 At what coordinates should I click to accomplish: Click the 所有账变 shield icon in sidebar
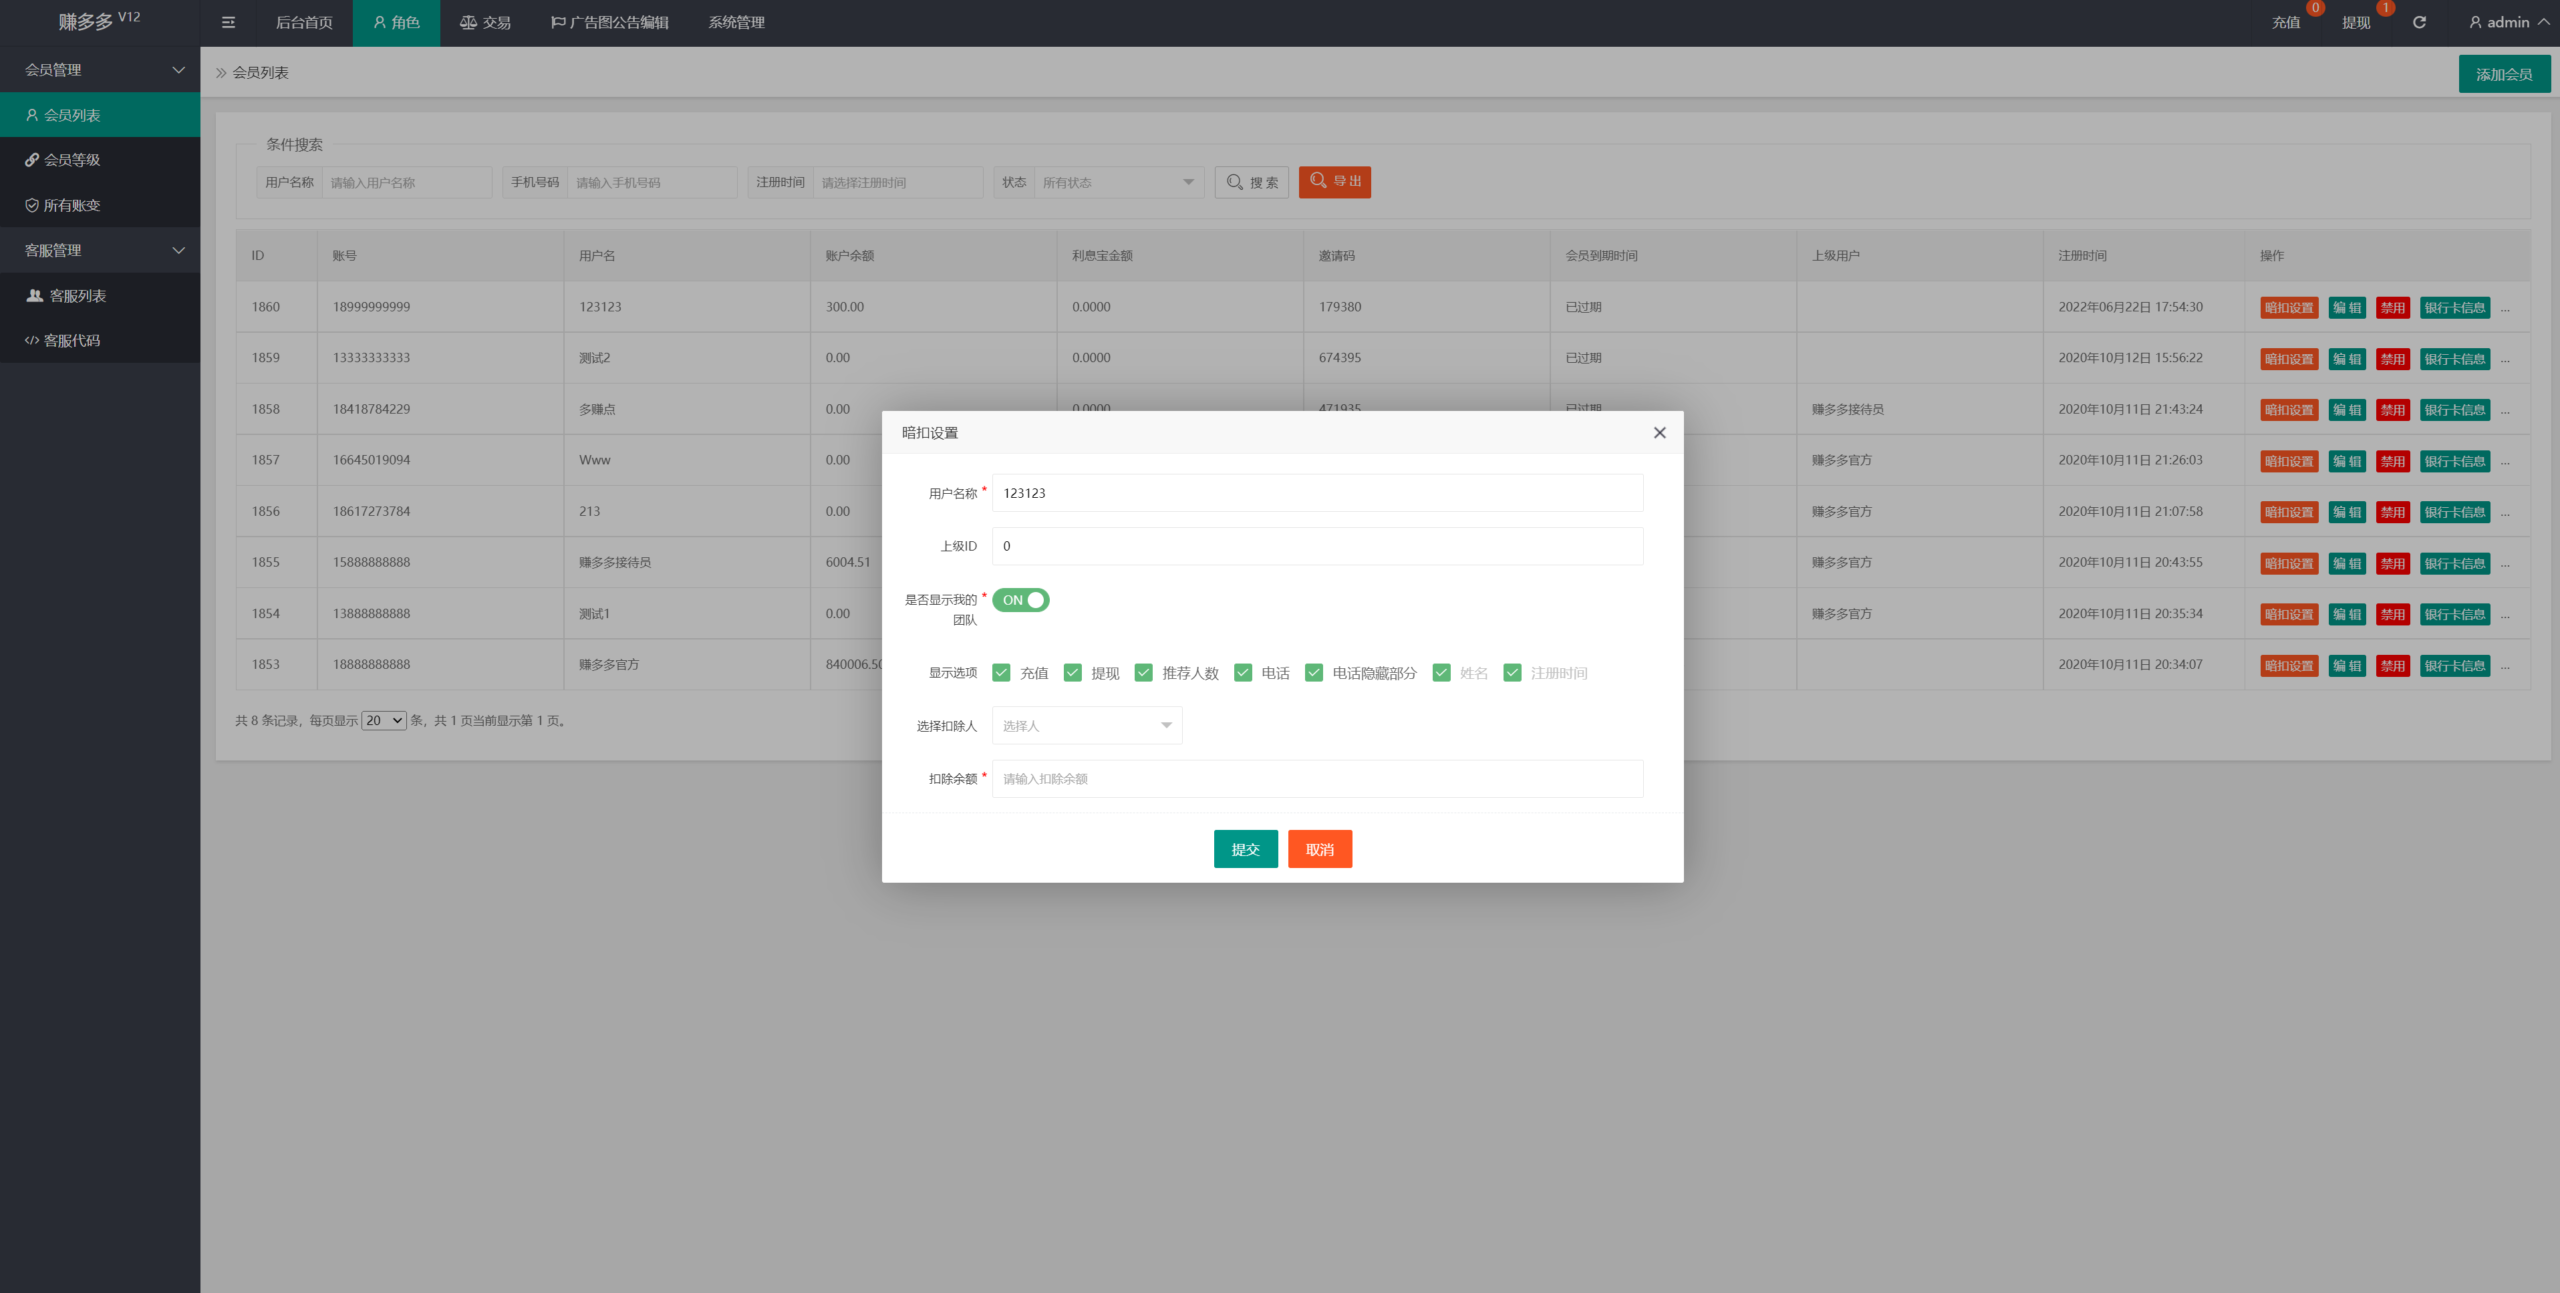coord(32,205)
